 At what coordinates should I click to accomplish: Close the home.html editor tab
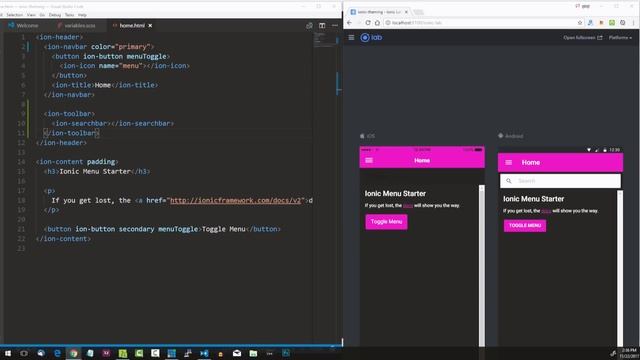pyautogui.click(x=150, y=25)
